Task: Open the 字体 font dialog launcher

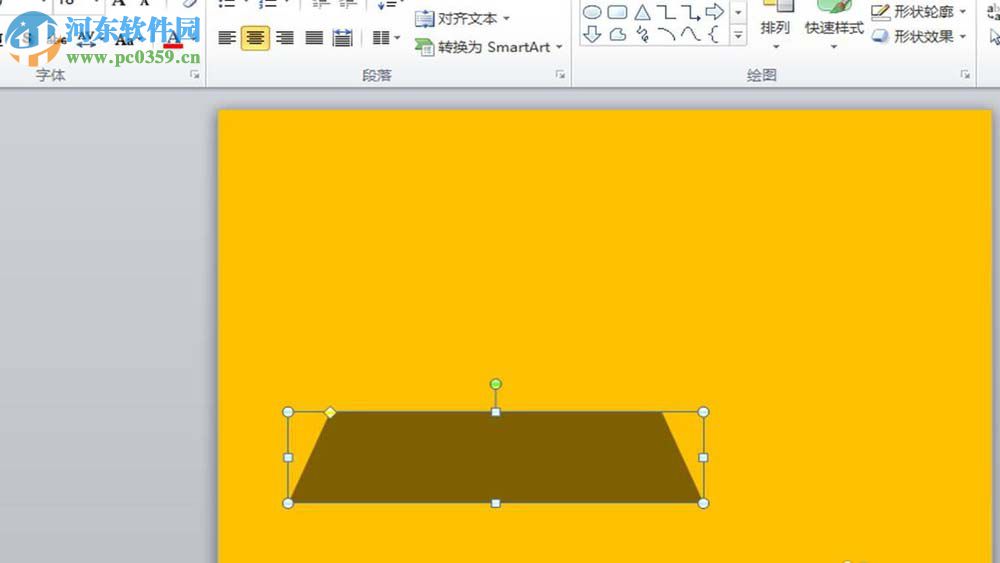Action: tap(195, 75)
